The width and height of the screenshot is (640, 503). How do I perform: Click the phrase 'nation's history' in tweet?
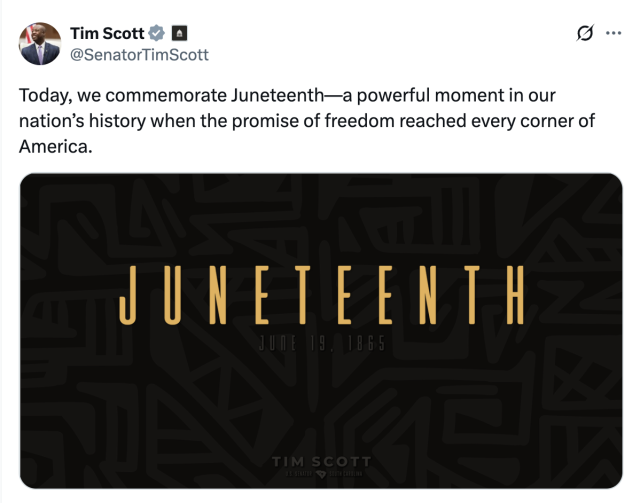(82, 121)
